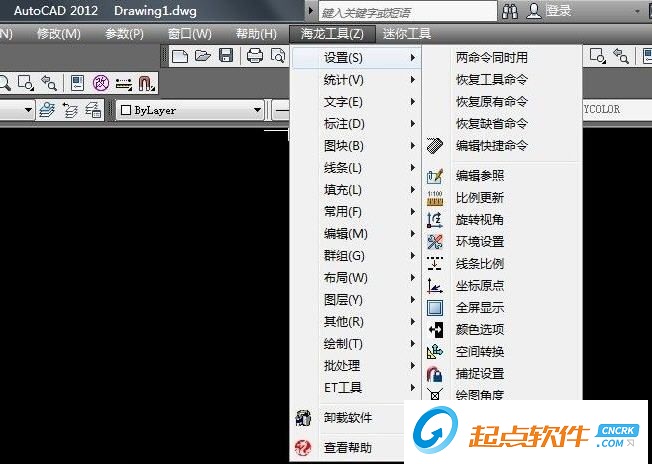Click the dashed linetype tool icon
This screenshot has height=464, width=652.
[123, 84]
